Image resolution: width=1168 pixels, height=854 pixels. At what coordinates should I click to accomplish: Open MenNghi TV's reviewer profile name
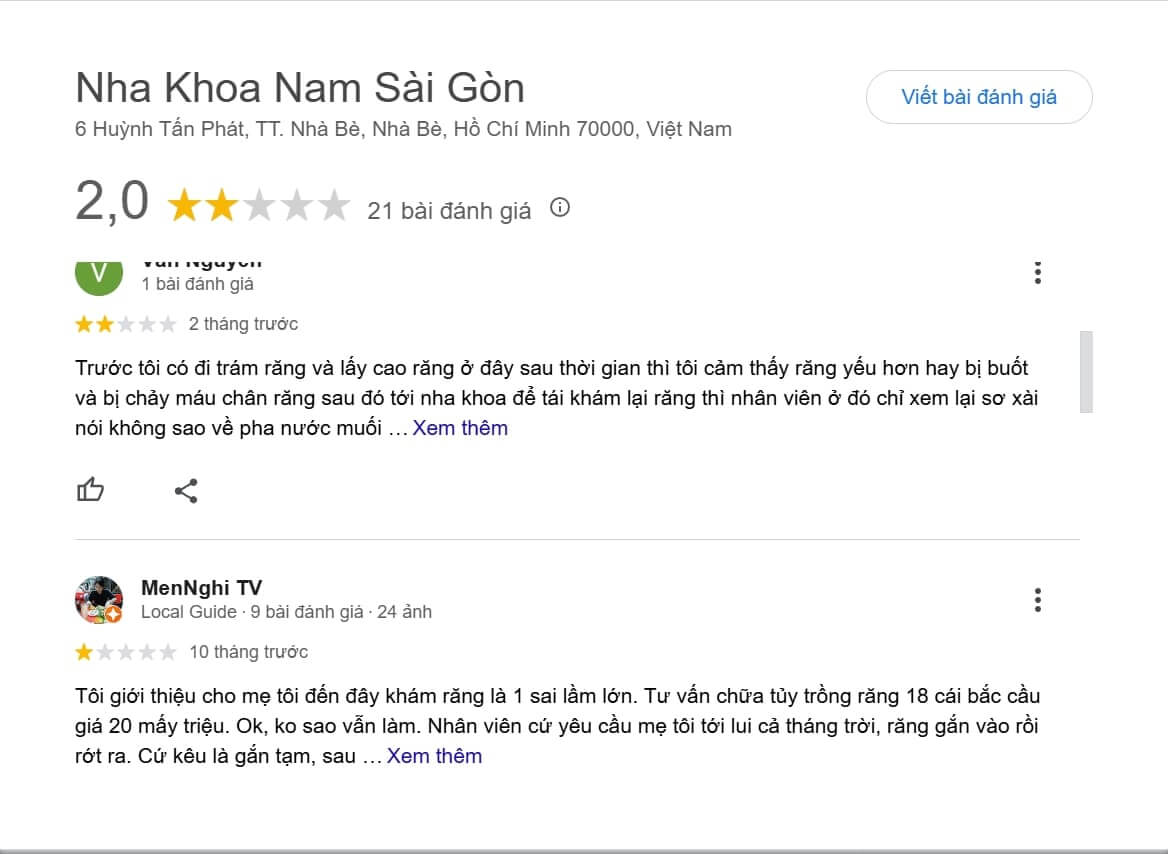(199, 588)
